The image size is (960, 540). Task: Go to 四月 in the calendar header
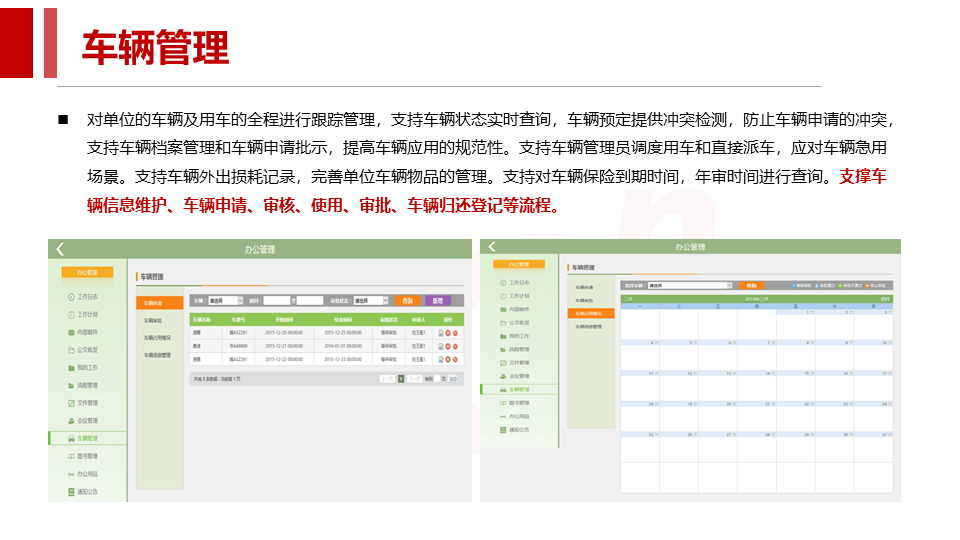(x=885, y=298)
